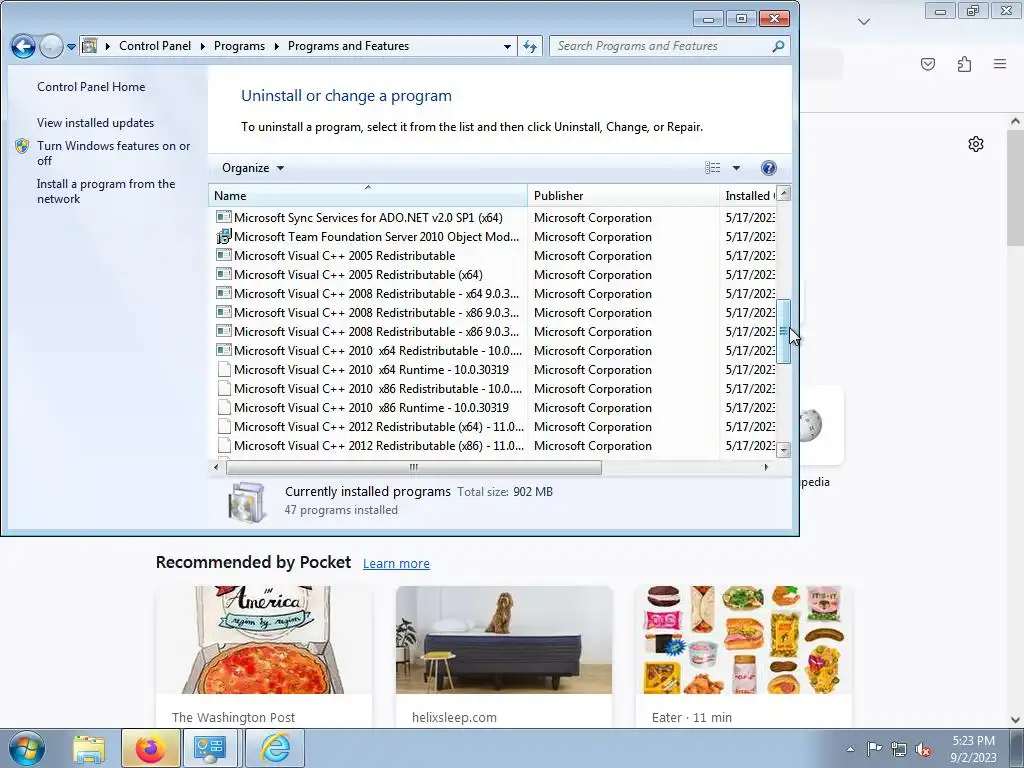Open Action Center flag icon

[874, 748]
